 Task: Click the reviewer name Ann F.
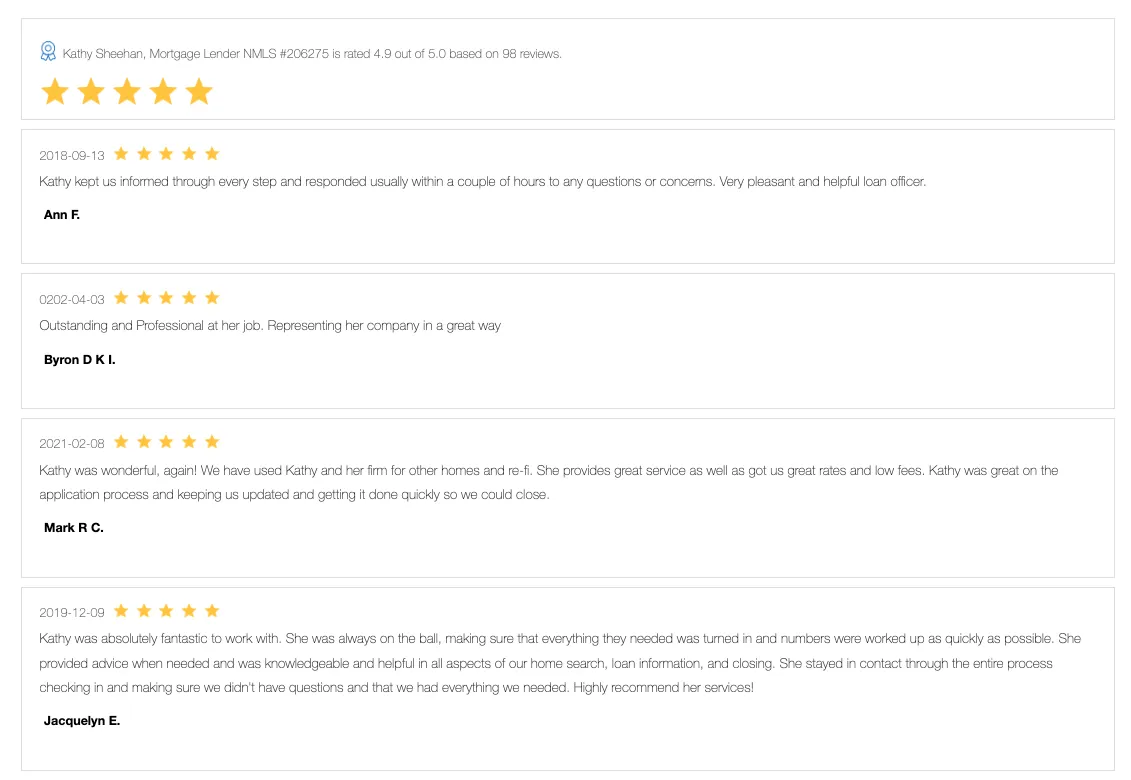click(x=62, y=215)
